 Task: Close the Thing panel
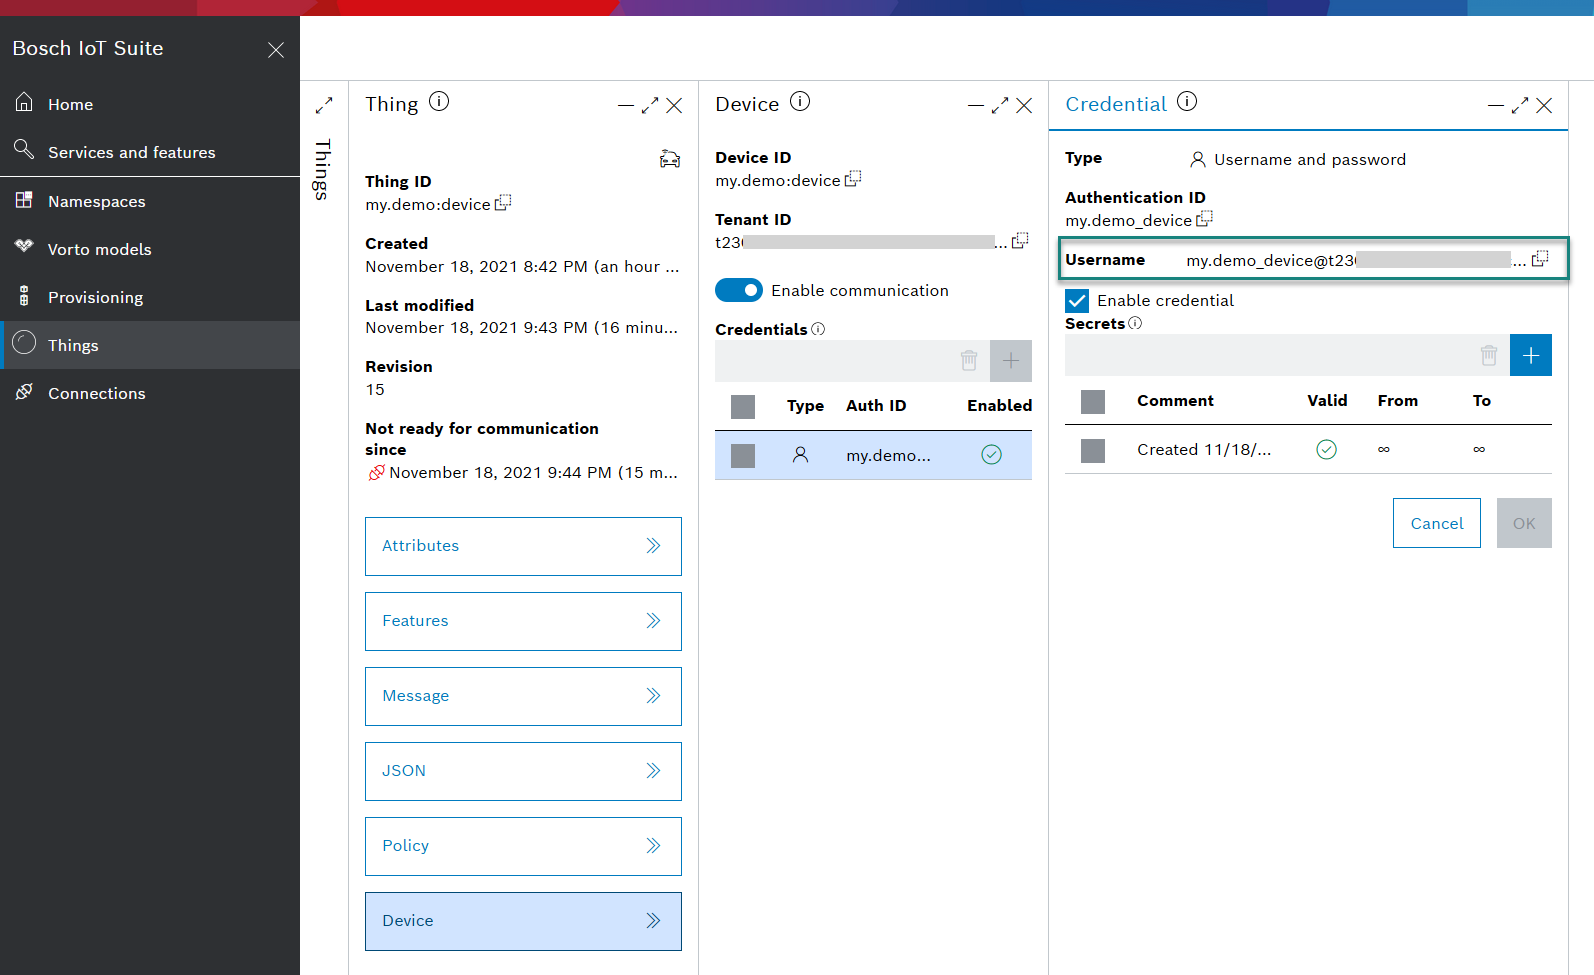point(675,105)
